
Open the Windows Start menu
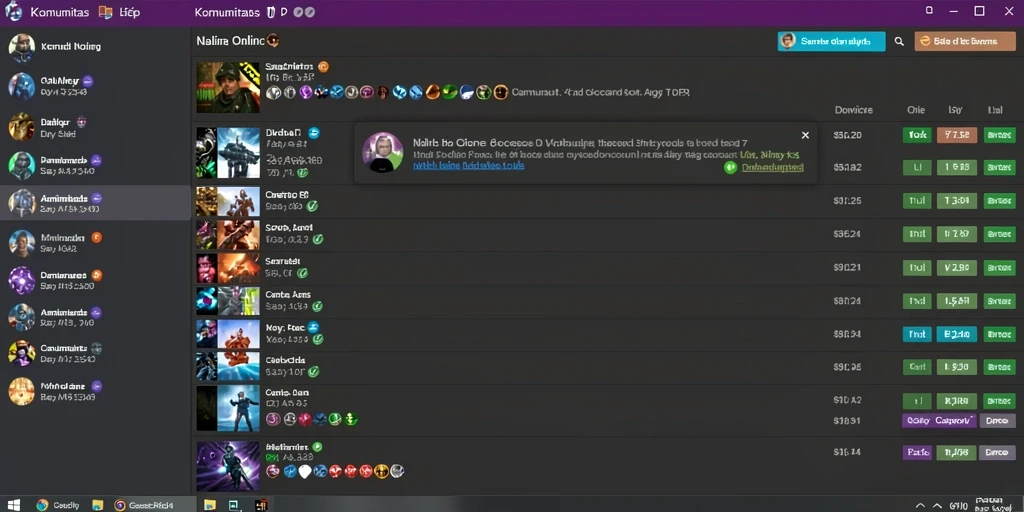pos(13,504)
